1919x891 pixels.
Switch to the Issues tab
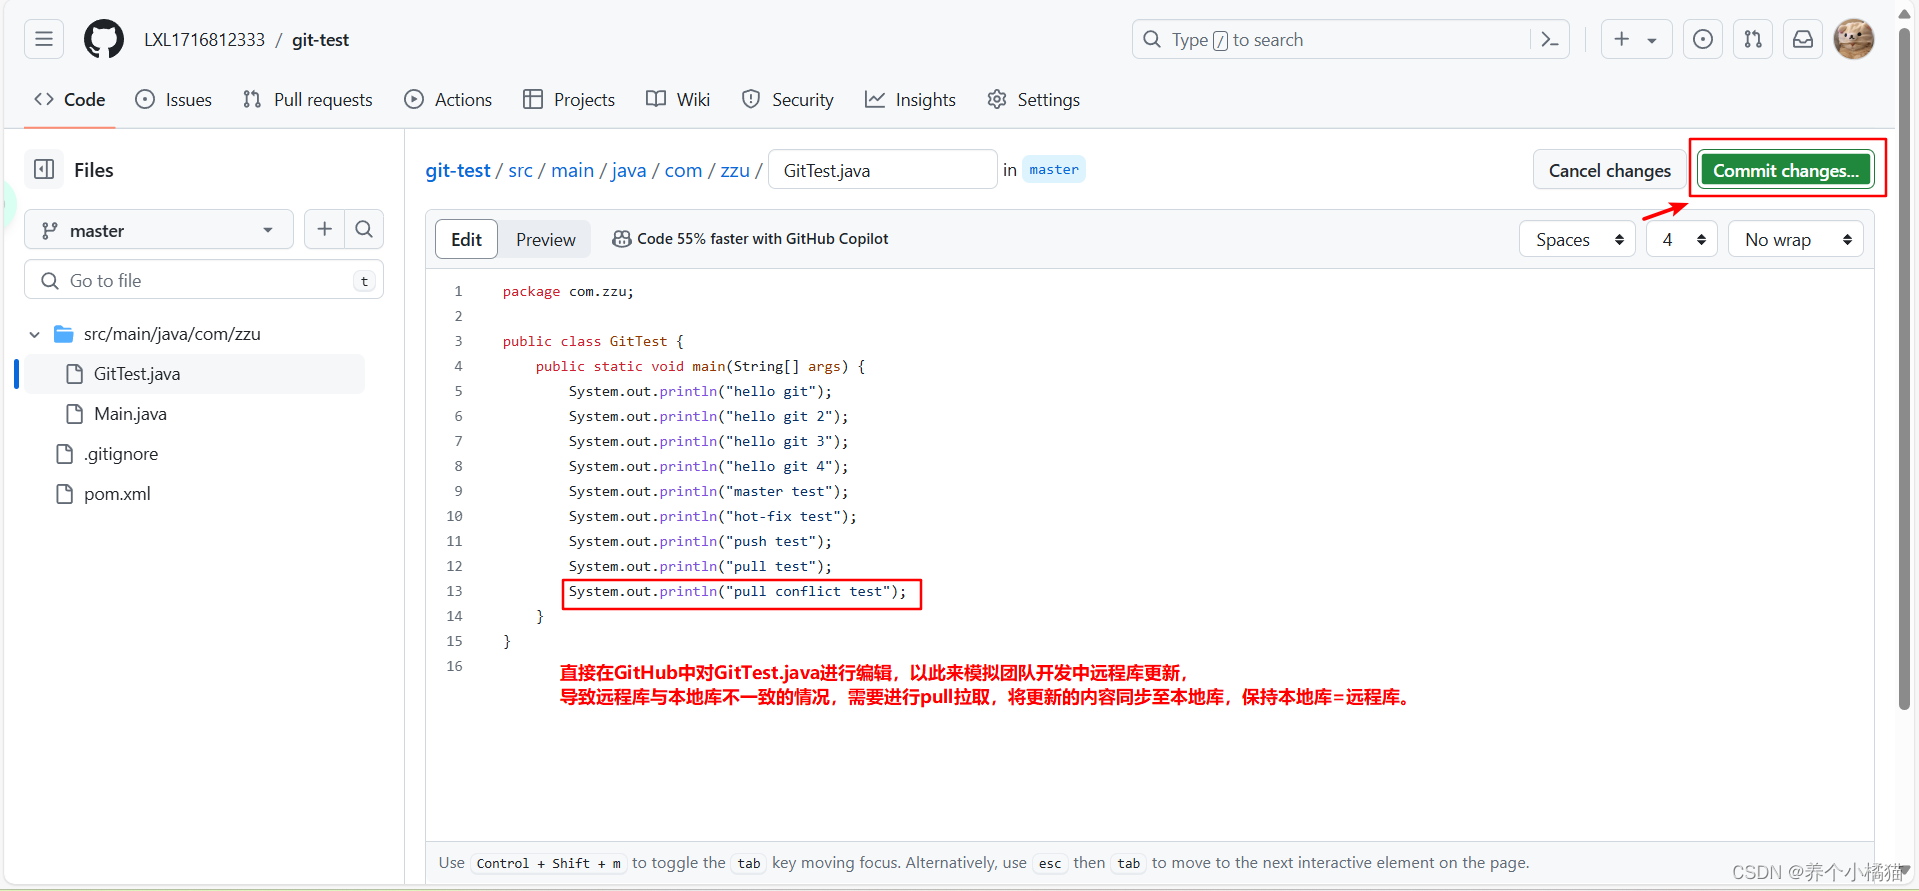click(x=174, y=99)
